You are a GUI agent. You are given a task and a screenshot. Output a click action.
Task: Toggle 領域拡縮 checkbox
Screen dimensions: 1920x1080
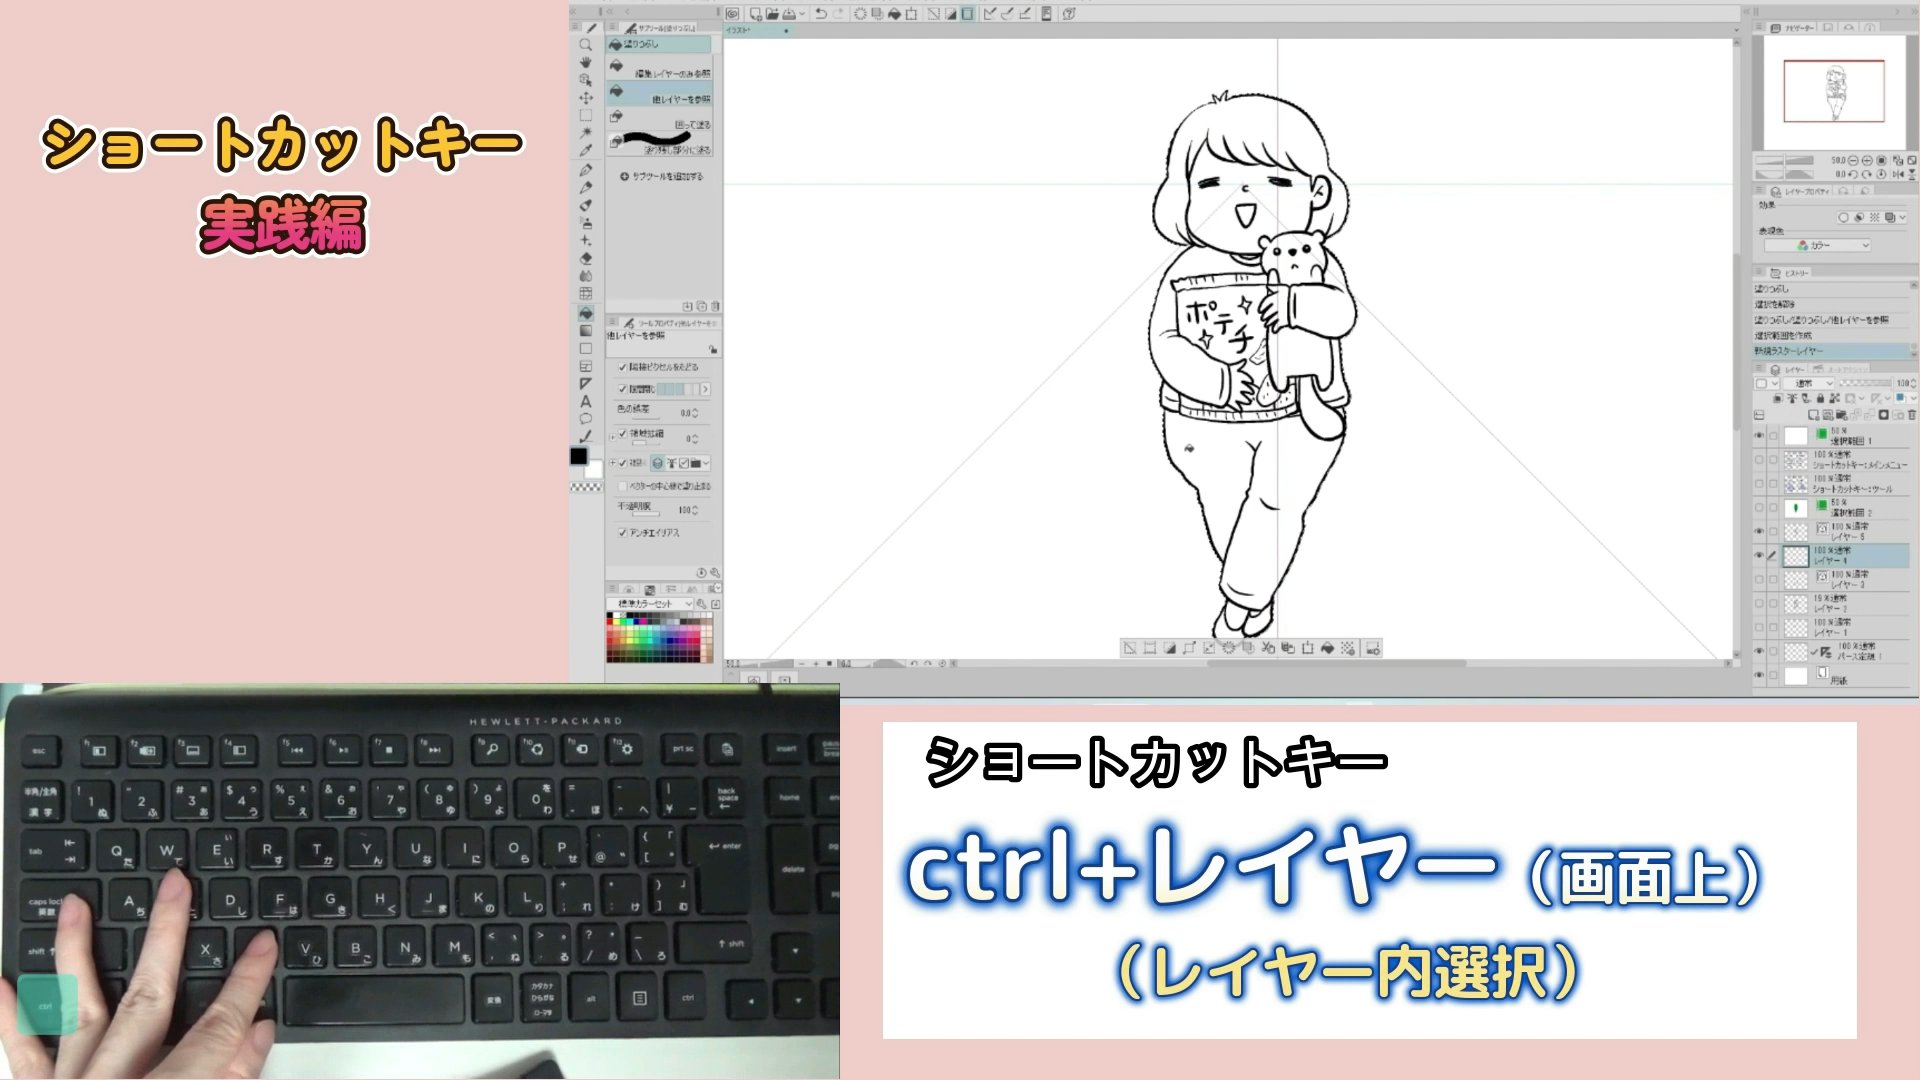(x=622, y=434)
